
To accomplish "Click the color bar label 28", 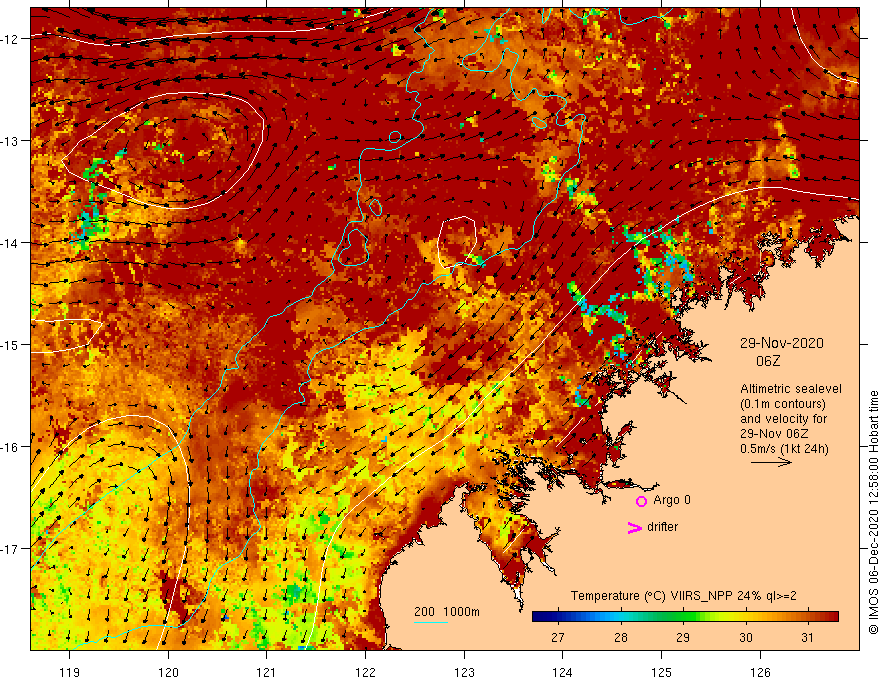I will (620, 637).
